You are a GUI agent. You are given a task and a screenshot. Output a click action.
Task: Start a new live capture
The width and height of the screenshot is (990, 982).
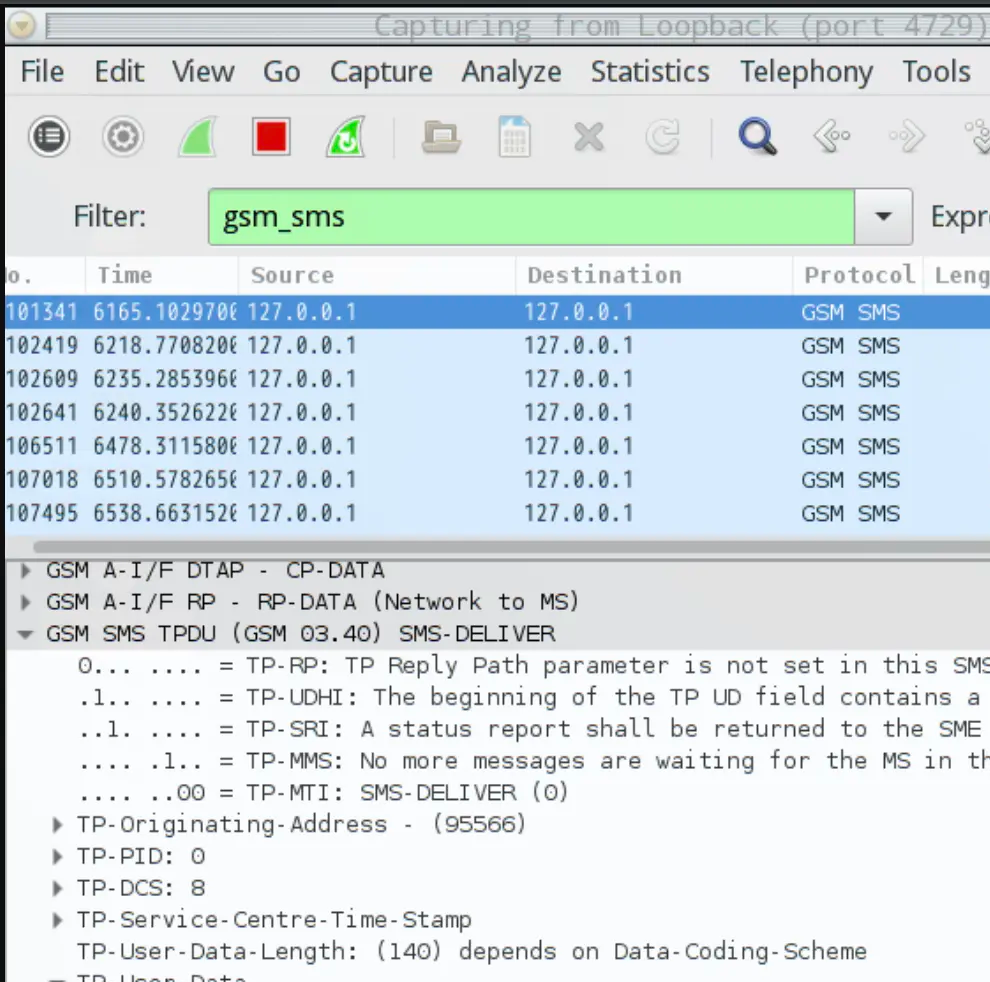(x=195, y=136)
